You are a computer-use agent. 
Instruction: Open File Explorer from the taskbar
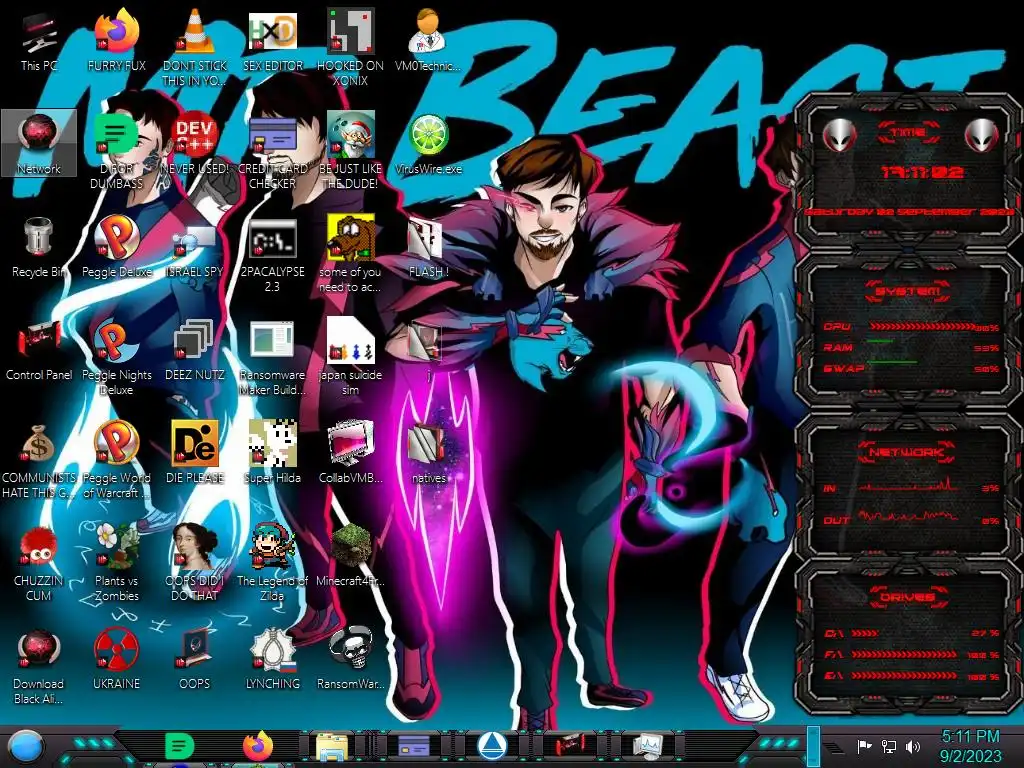[332, 746]
